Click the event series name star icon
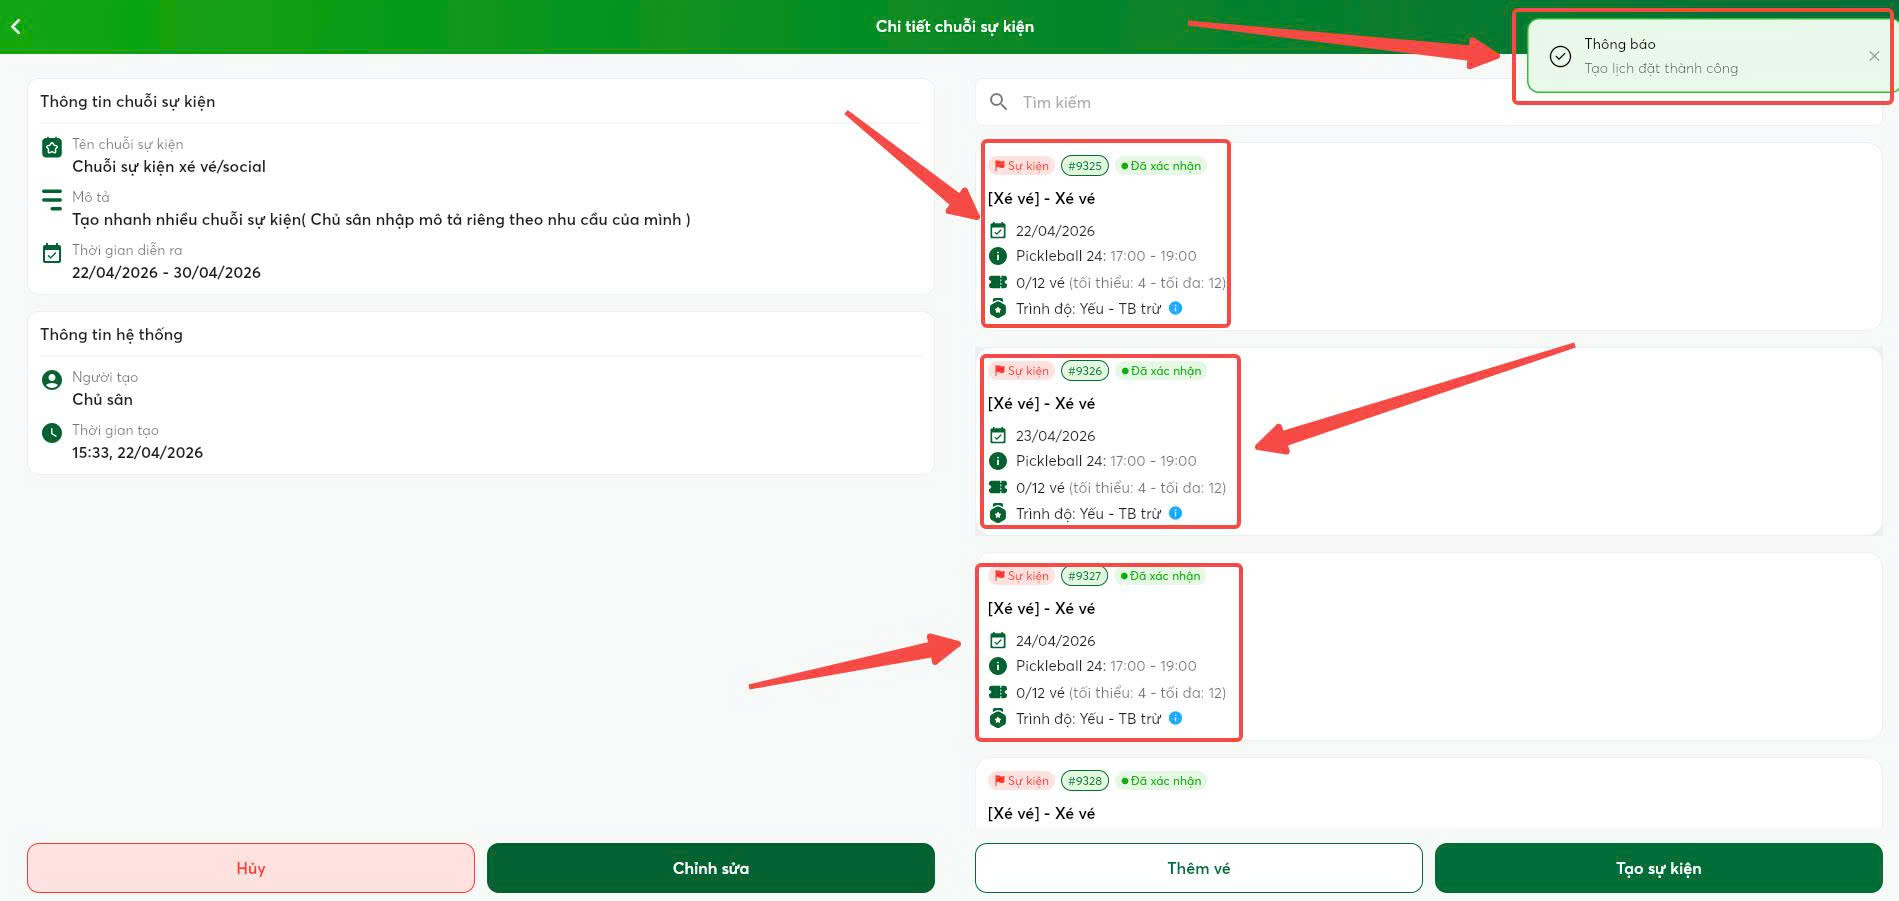The image size is (1899, 901). pos(52,148)
